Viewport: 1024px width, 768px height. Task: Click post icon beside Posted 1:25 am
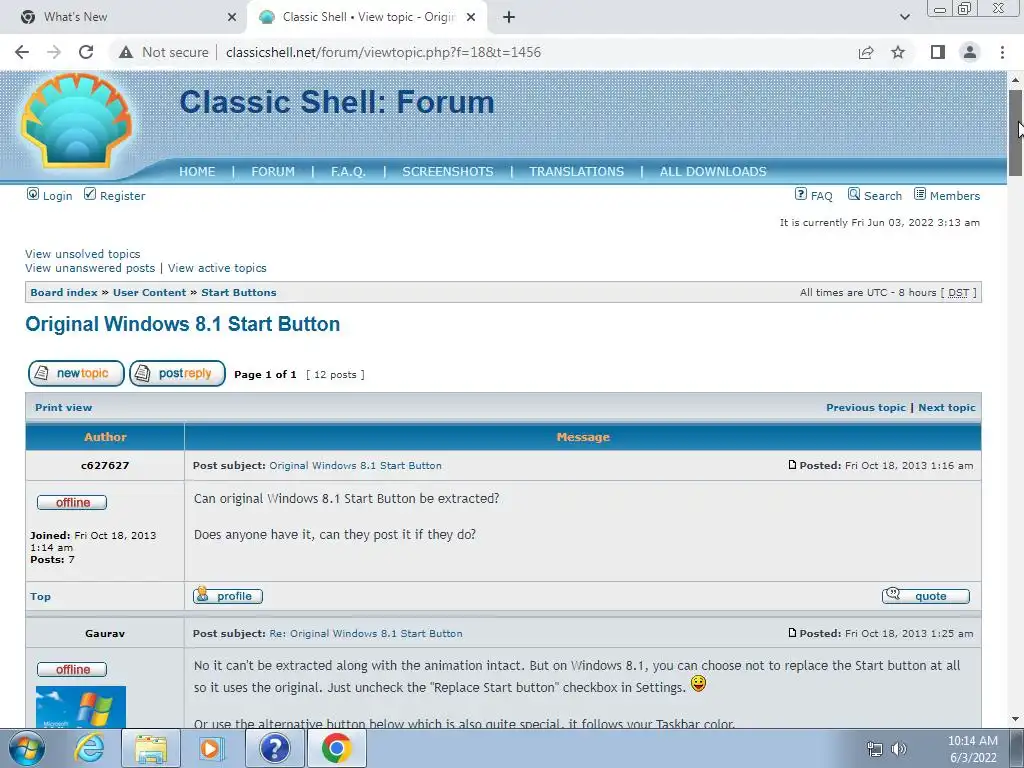(x=792, y=633)
